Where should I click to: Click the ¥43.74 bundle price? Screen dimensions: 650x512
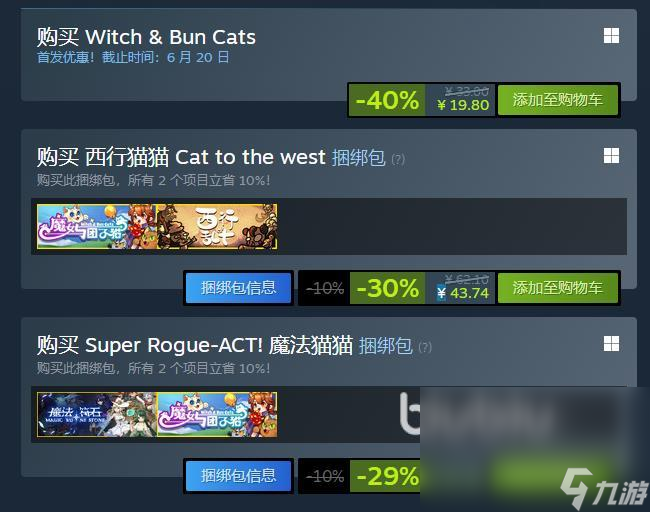(463, 293)
